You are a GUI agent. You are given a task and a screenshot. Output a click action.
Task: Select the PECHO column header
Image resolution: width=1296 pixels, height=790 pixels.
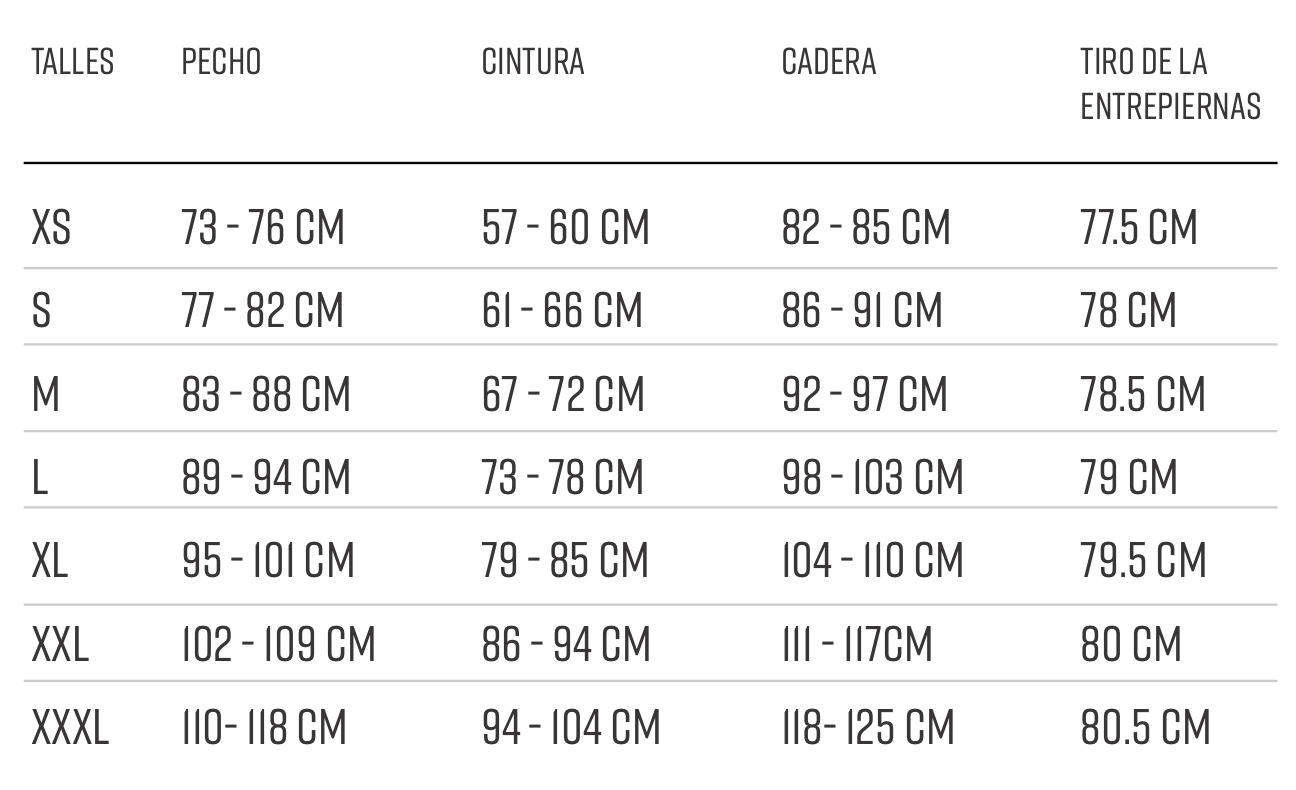coord(221,62)
